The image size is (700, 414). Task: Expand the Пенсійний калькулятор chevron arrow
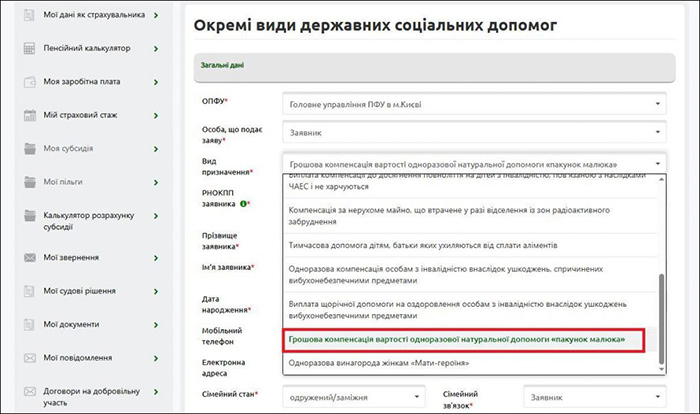click(x=156, y=49)
